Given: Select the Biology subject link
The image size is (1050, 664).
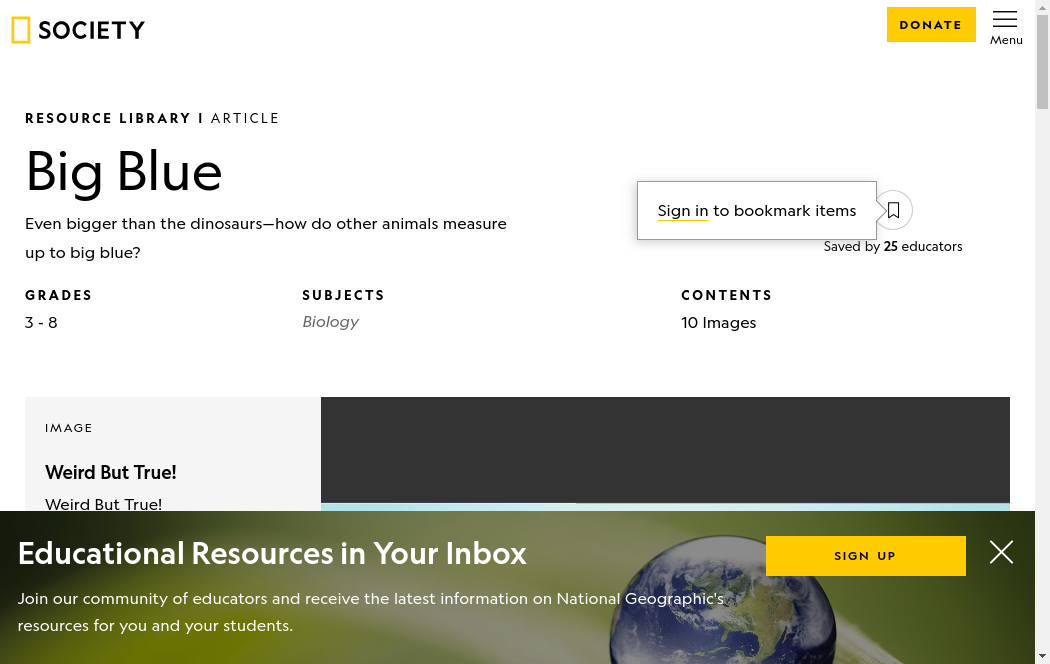Looking at the screenshot, I should pyautogui.click(x=330, y=322).
